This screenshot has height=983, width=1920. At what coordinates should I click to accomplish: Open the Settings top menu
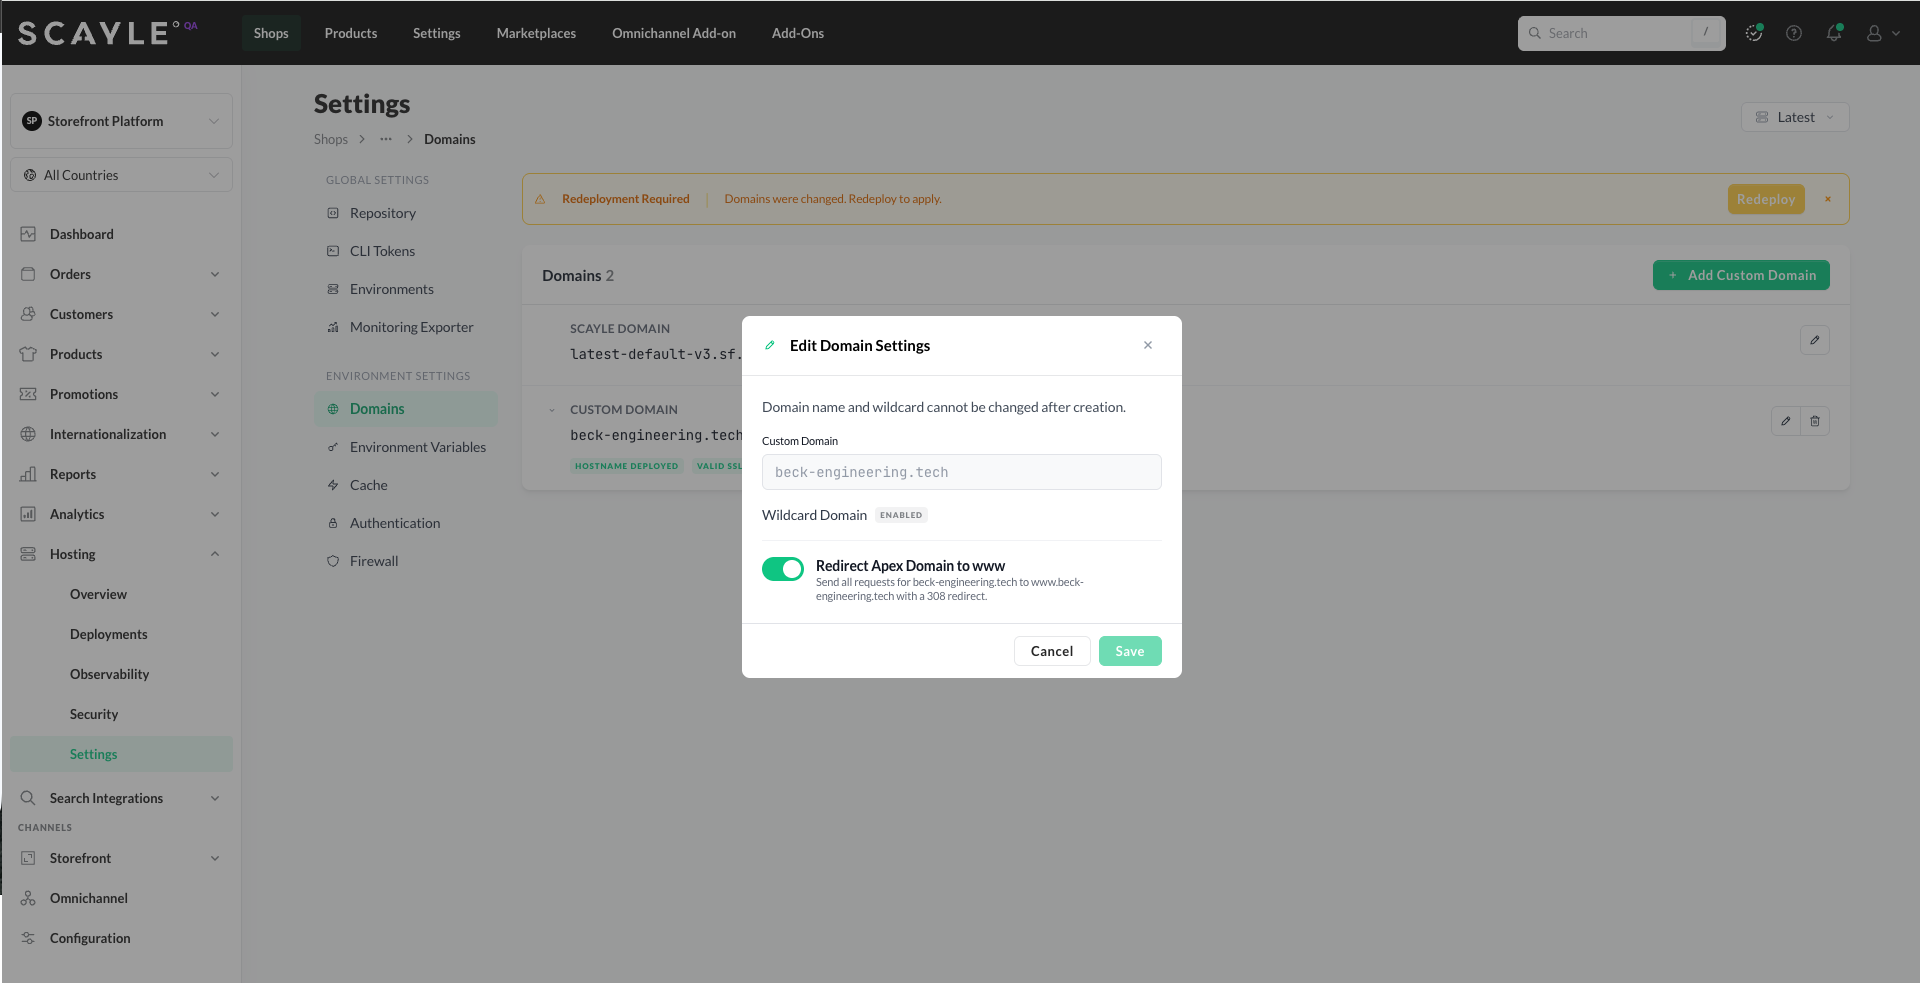click(x=437, y=33)
